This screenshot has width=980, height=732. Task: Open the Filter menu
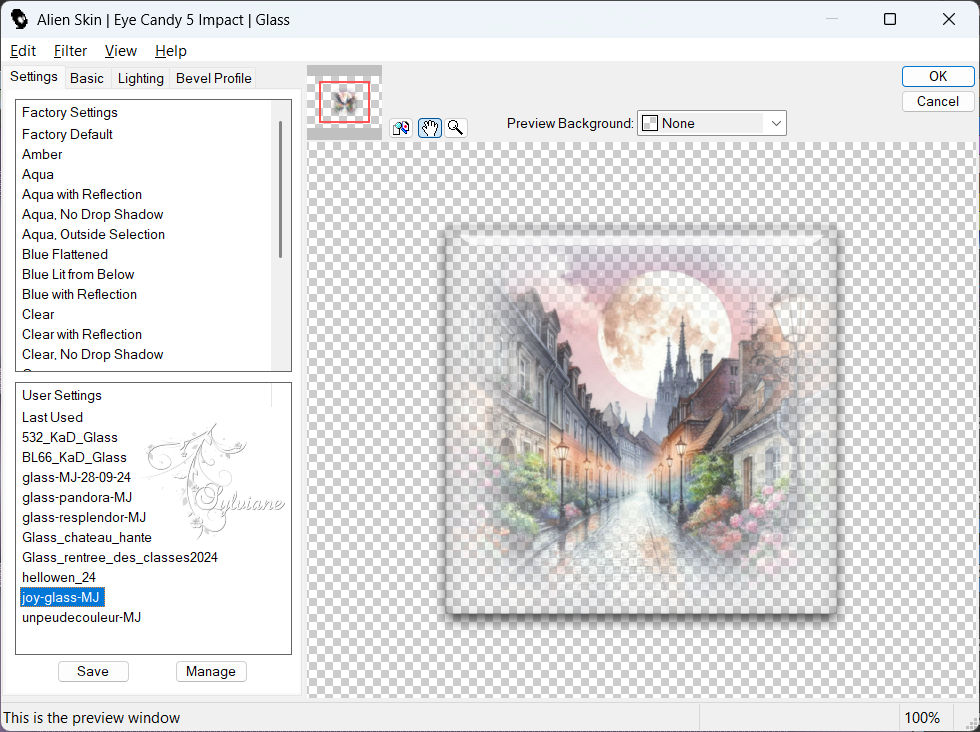point(70,51)
